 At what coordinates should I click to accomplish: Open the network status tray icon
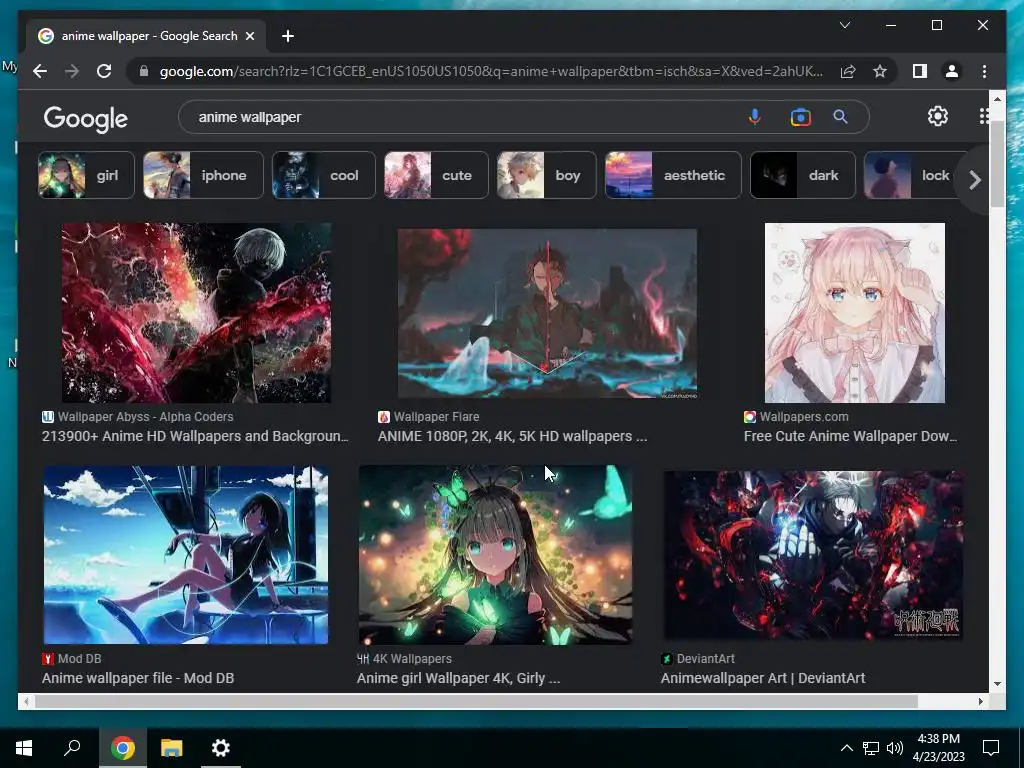click(x=871, y=748)
